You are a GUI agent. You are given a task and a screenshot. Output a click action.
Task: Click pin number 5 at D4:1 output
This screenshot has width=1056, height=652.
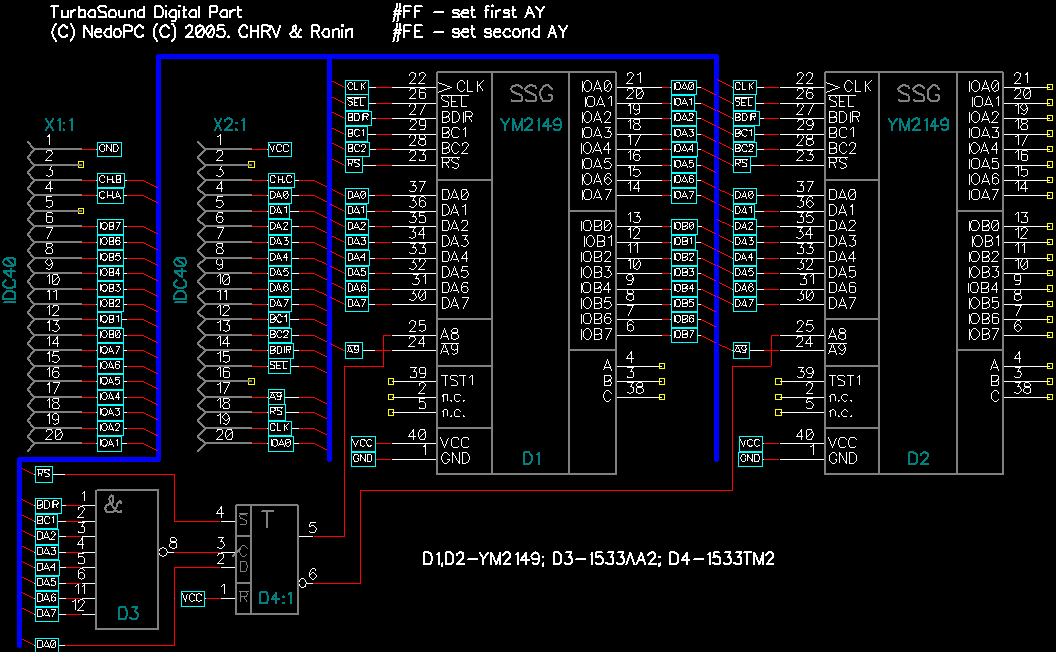point(312,527)
